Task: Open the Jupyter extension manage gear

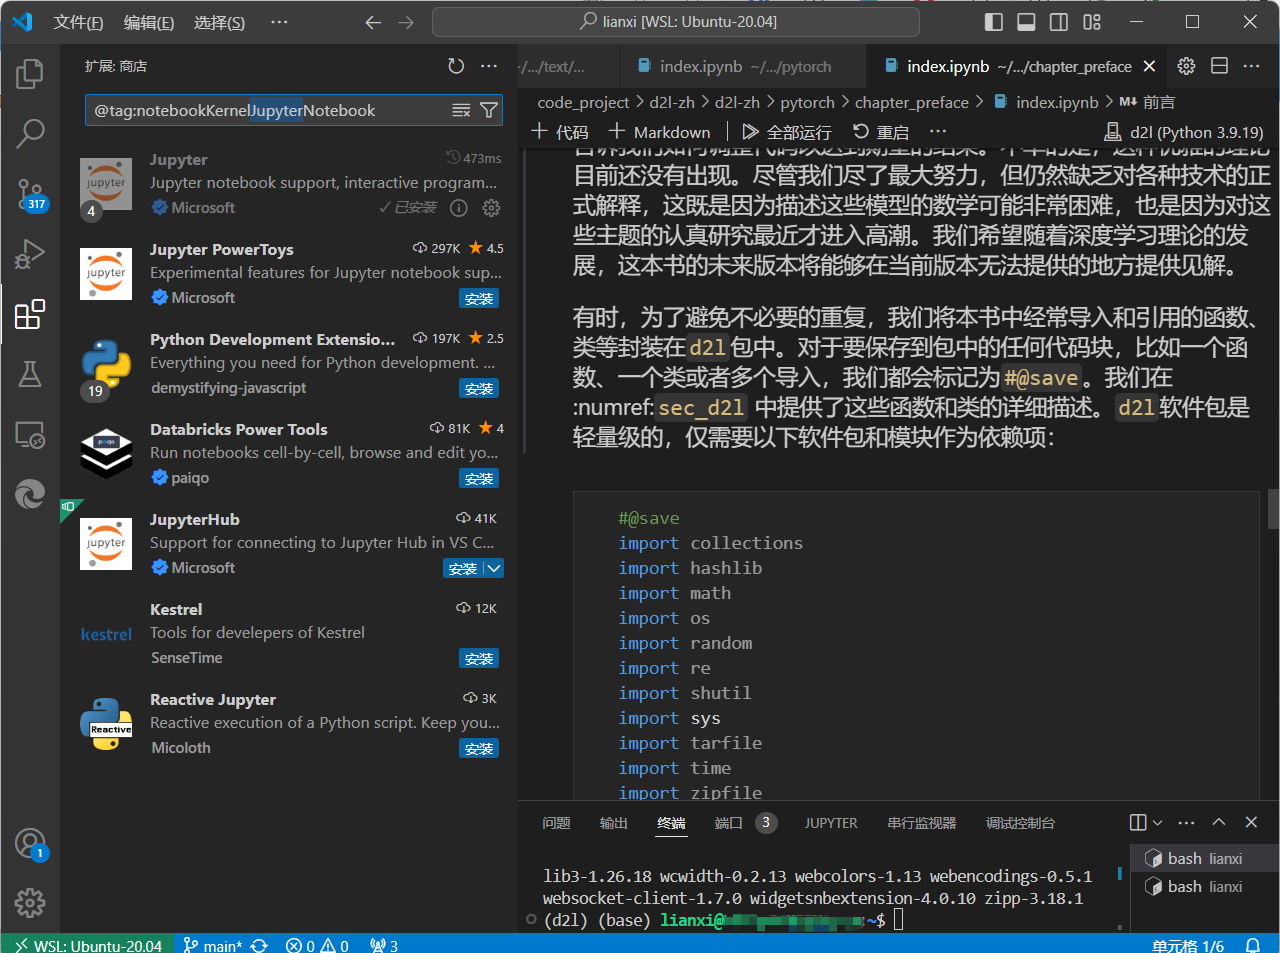Action: tap(491, 208)
